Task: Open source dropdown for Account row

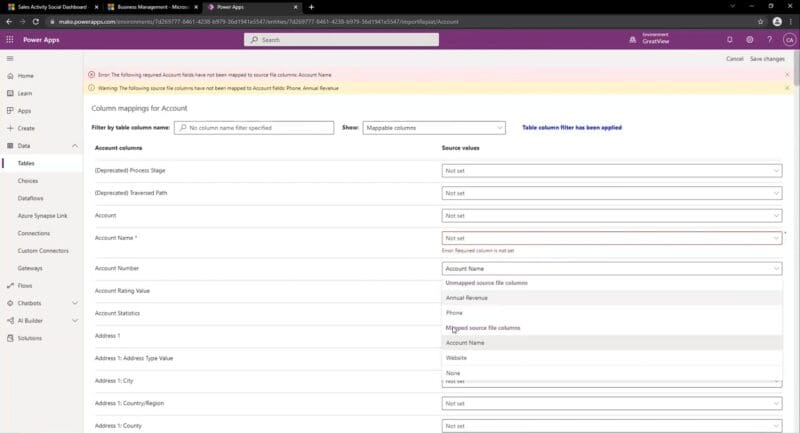Action: coord(612,215)
